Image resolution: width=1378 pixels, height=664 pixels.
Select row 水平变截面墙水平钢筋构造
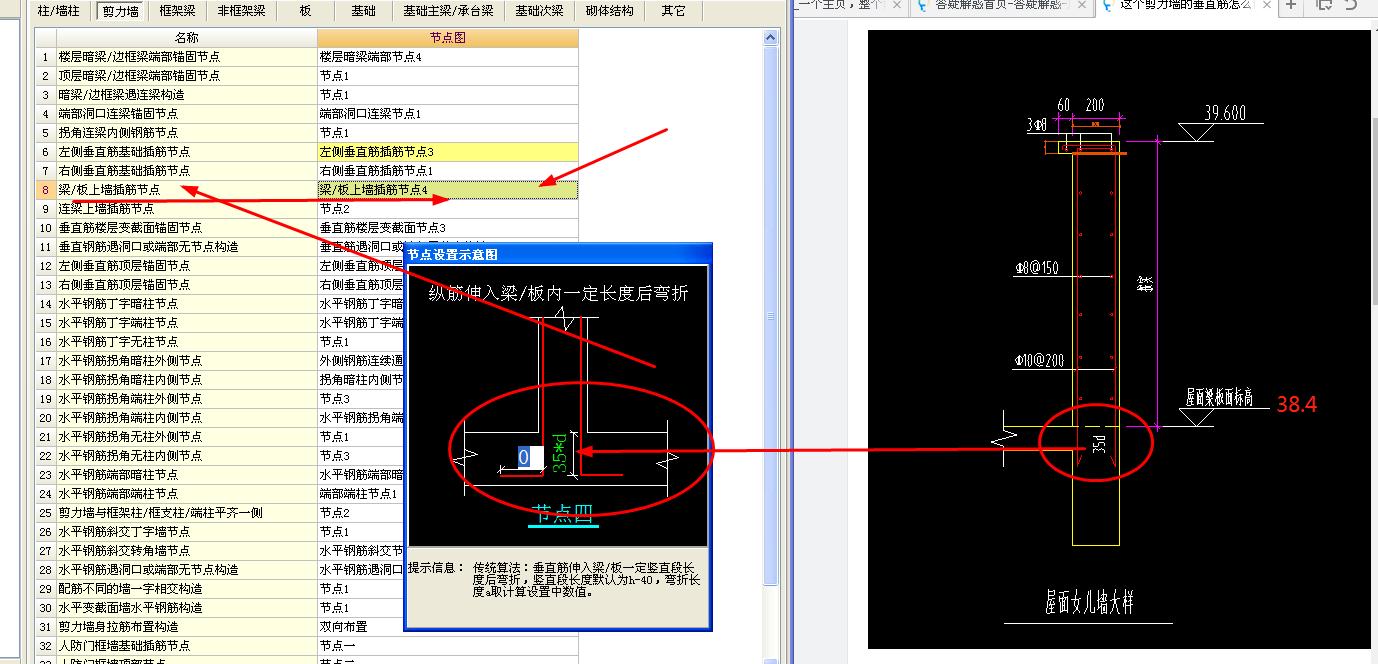pyautogui.click(x=186, y=608)
